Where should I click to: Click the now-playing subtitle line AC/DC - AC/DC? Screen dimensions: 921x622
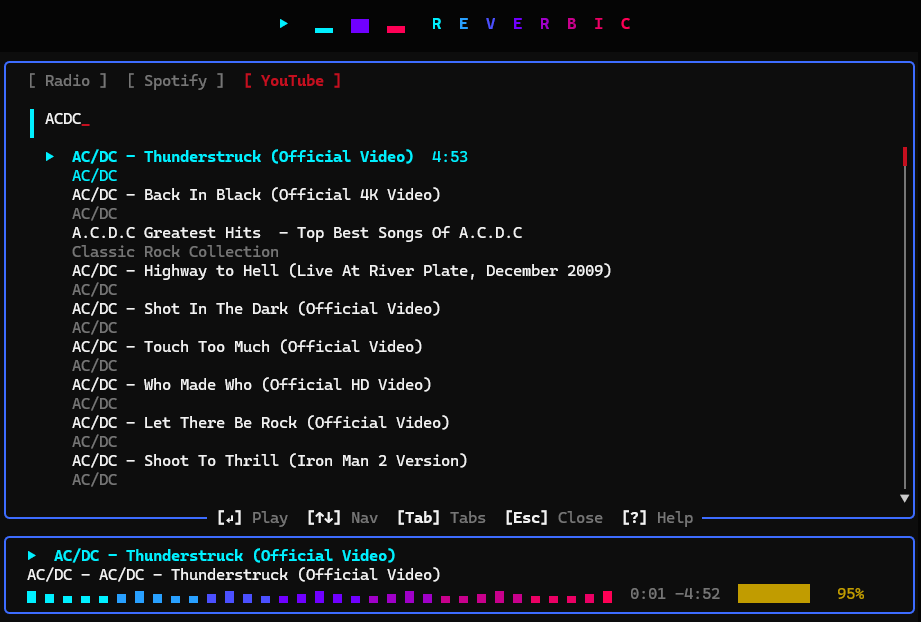click(234, 574)
